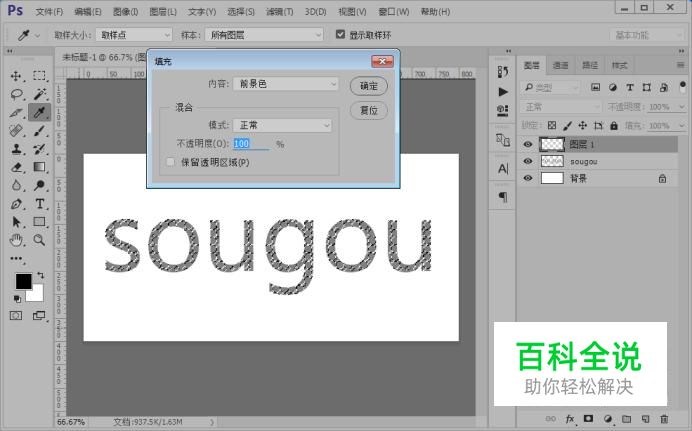Screen dimensions: 692x431
Task: Select the Eyedropper tool in toolbox
Action: (x=39, y=112)
